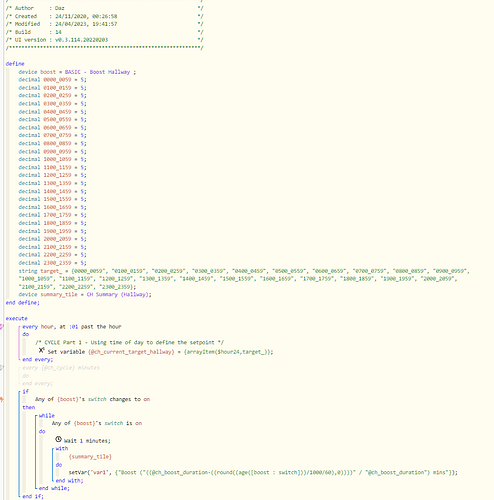Click the variable icon next to Set variable
Viewport: 494px width, 500px height.
(41, 350)
